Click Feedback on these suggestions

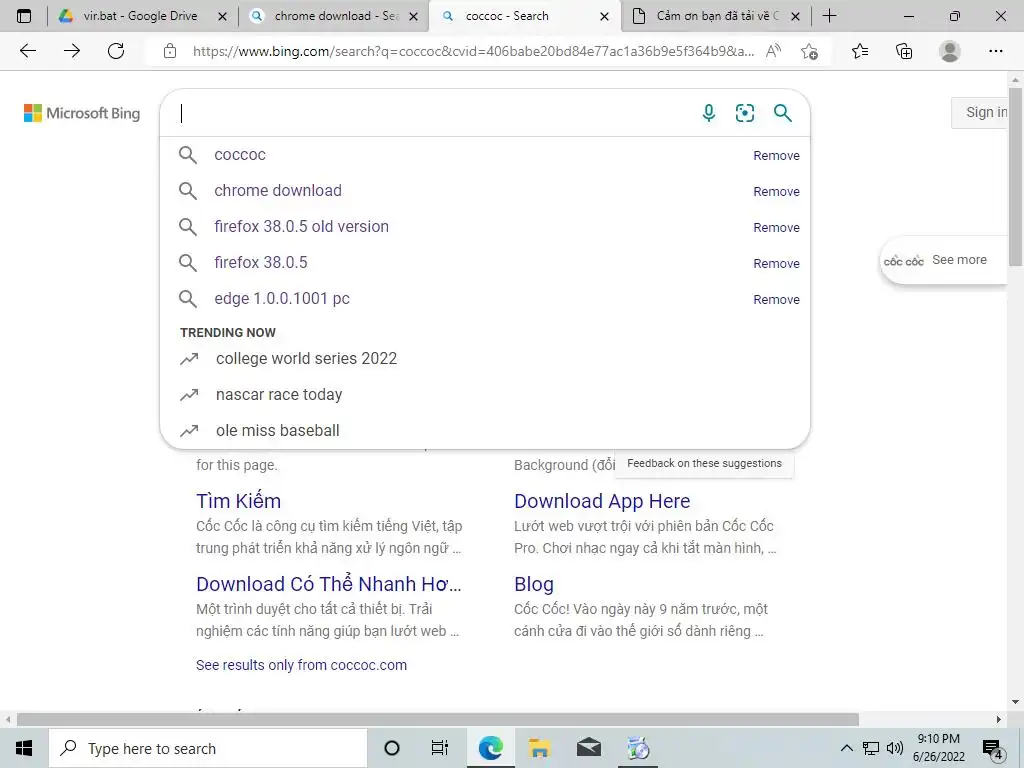click(704, 463)
